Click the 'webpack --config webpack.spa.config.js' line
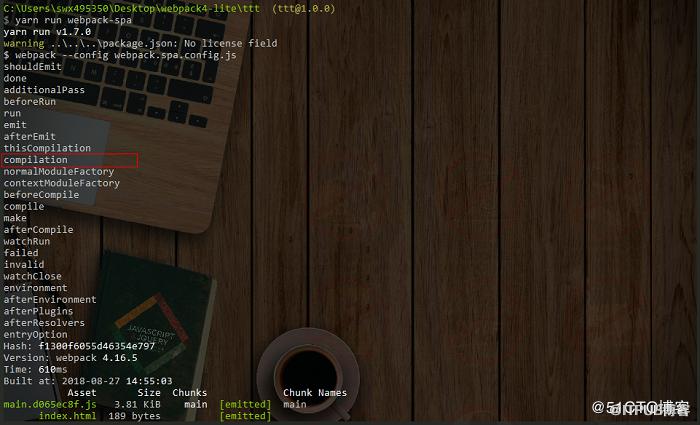700x425 pixels. [x=120, y=55]
